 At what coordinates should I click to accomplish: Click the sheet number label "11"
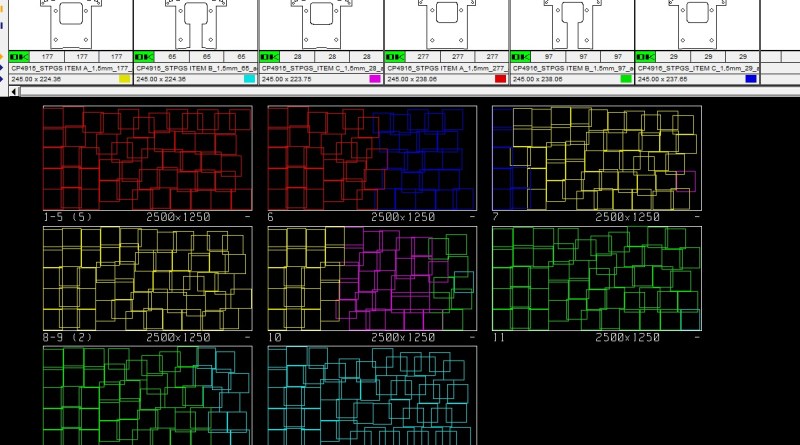[x=498, y=337]
